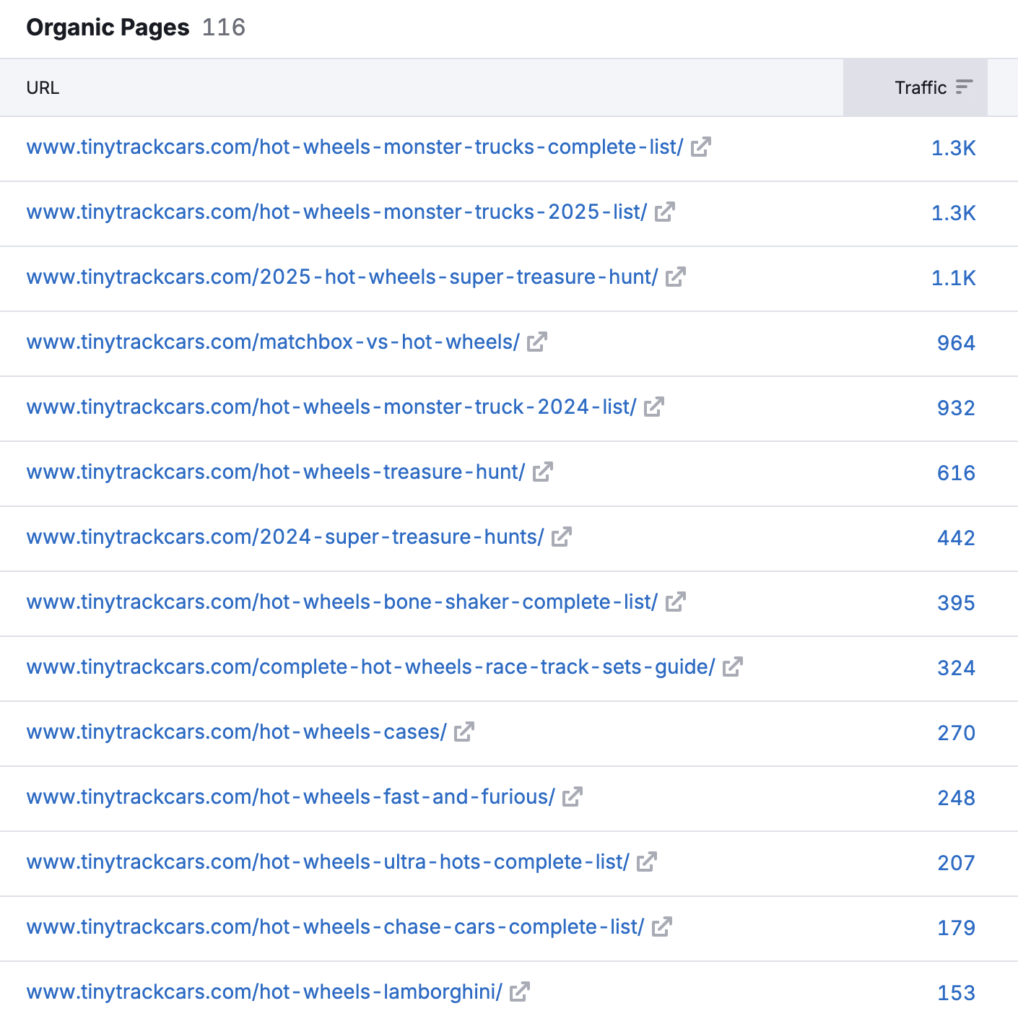
Task: Open external link icon for hot-wheels-lamborghini
Action: (x=520, y=992)
